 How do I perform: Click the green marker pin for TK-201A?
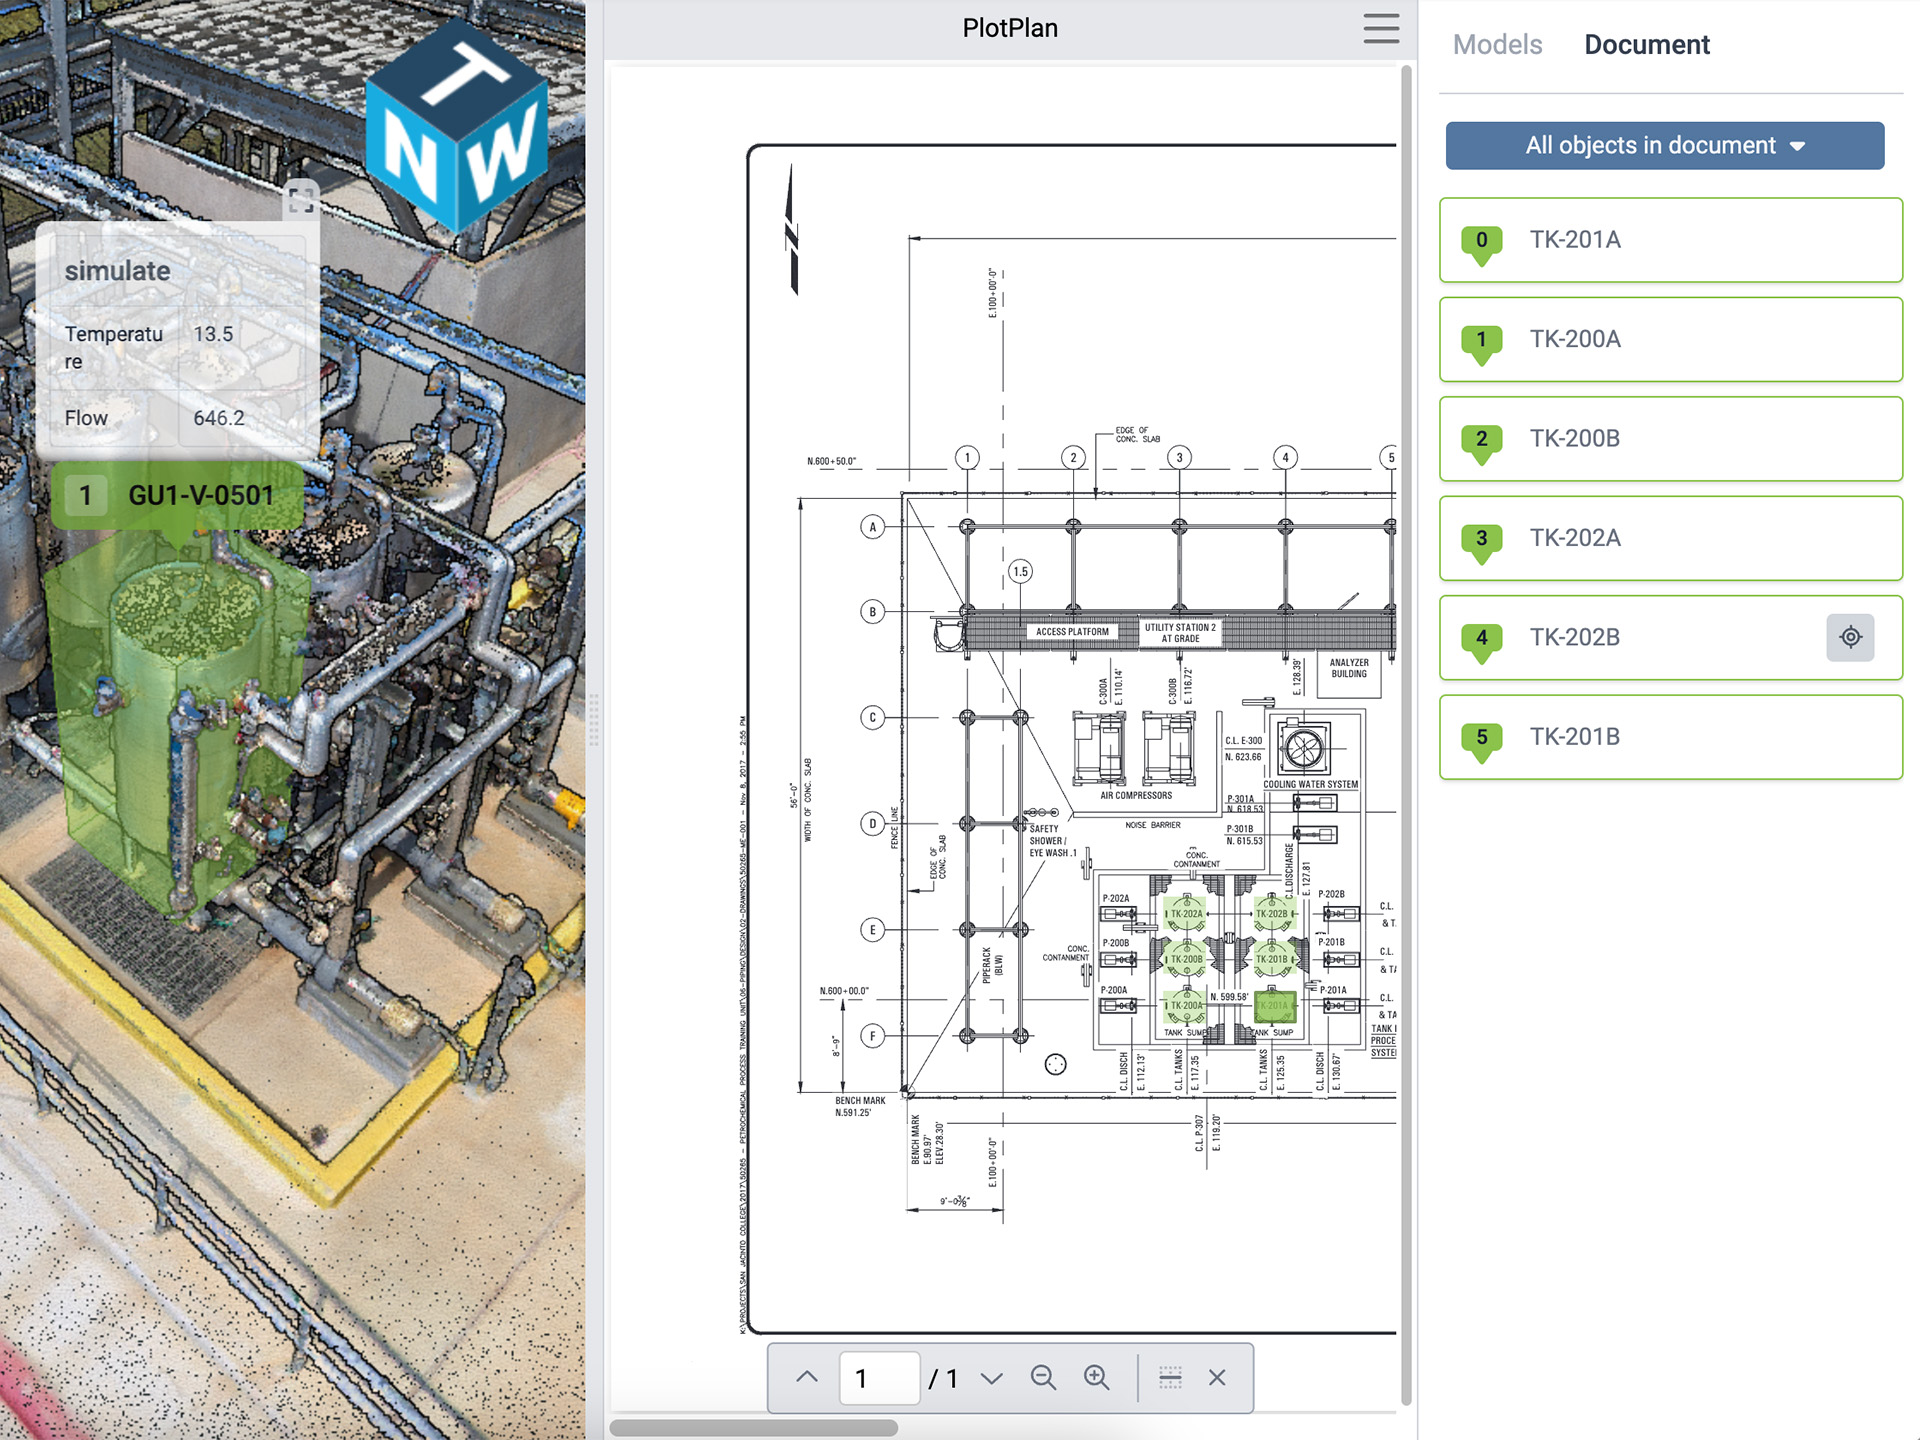(1481, 241)
